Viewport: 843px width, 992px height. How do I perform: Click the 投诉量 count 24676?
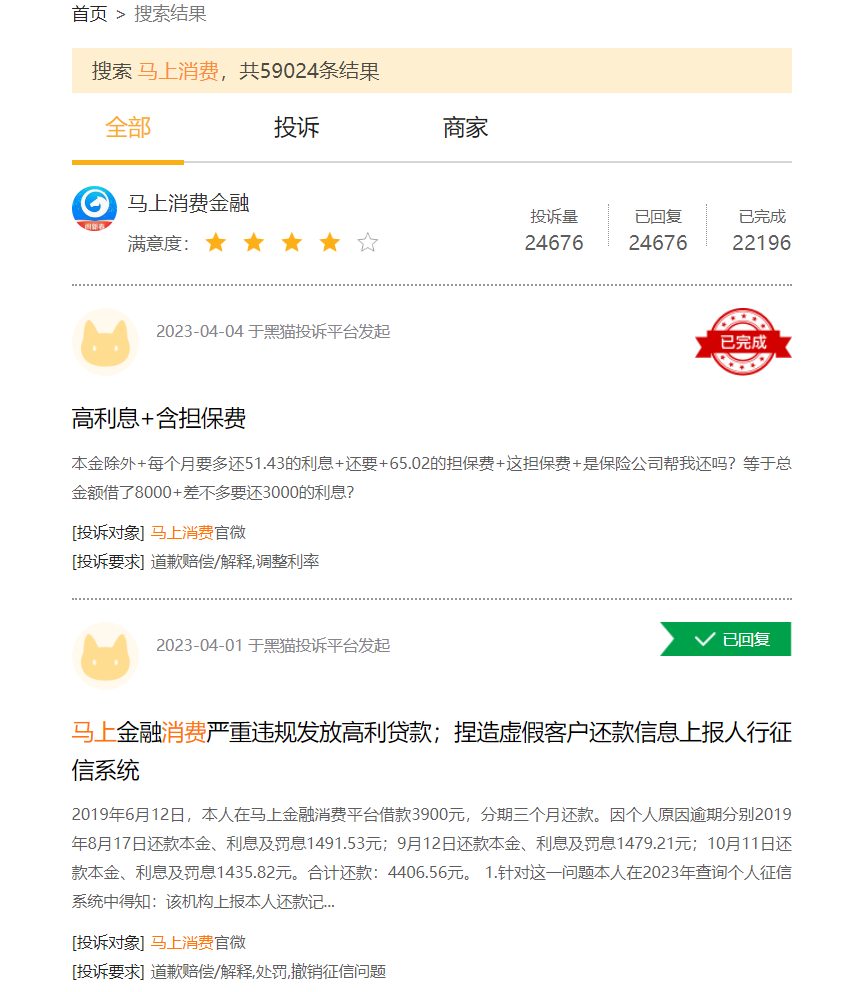pyautogui.click(x=554, y=243)
